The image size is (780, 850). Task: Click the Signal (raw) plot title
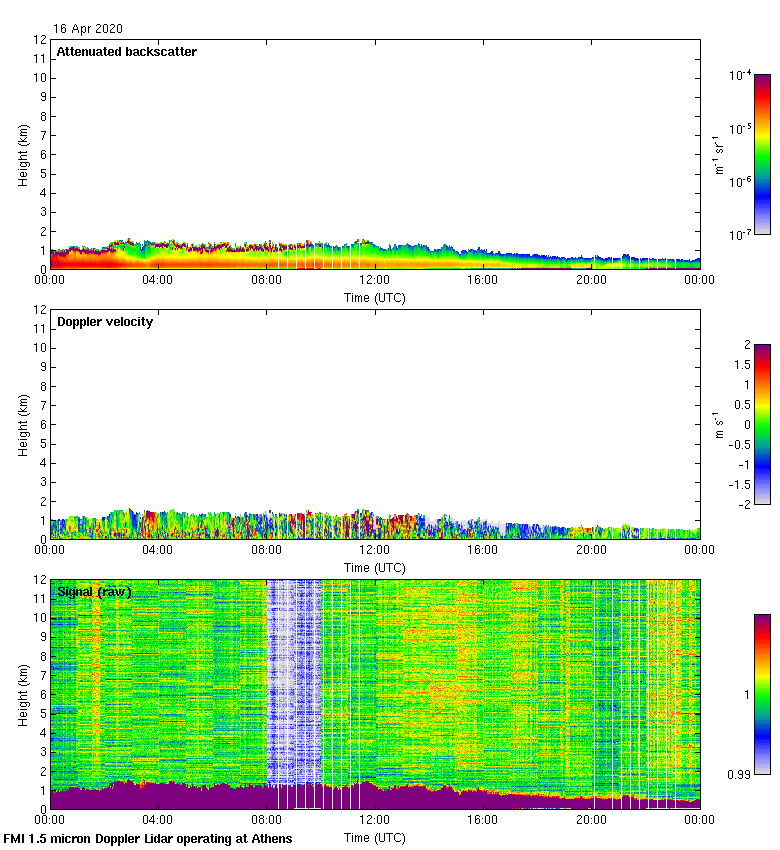click(94, 592)
